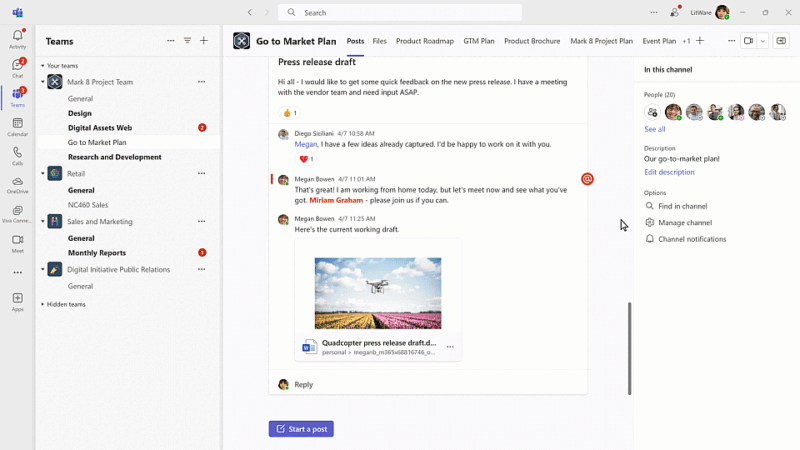Click the Megan mention link in Diego's reply

306,144
